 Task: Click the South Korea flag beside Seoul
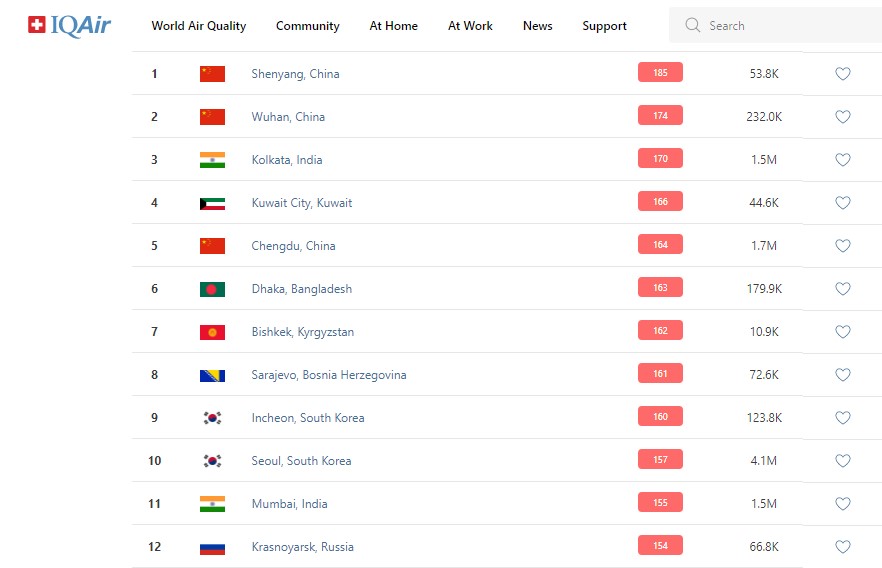tap(212, 461)
